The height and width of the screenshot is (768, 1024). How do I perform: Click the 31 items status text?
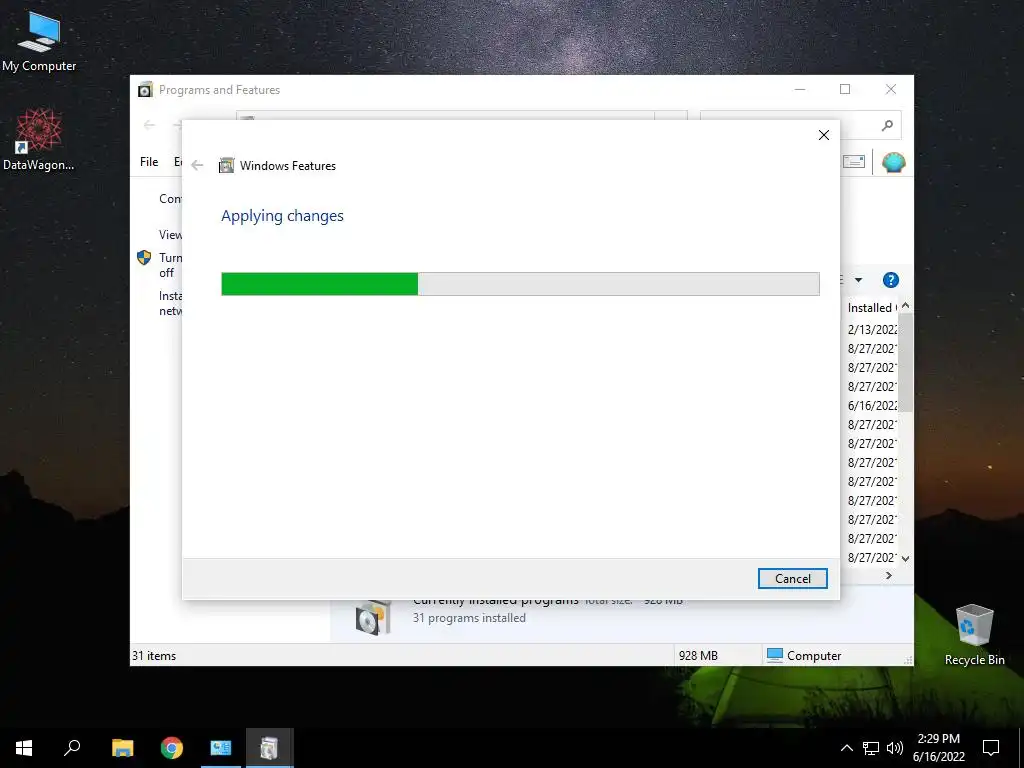tap(154, 656)
